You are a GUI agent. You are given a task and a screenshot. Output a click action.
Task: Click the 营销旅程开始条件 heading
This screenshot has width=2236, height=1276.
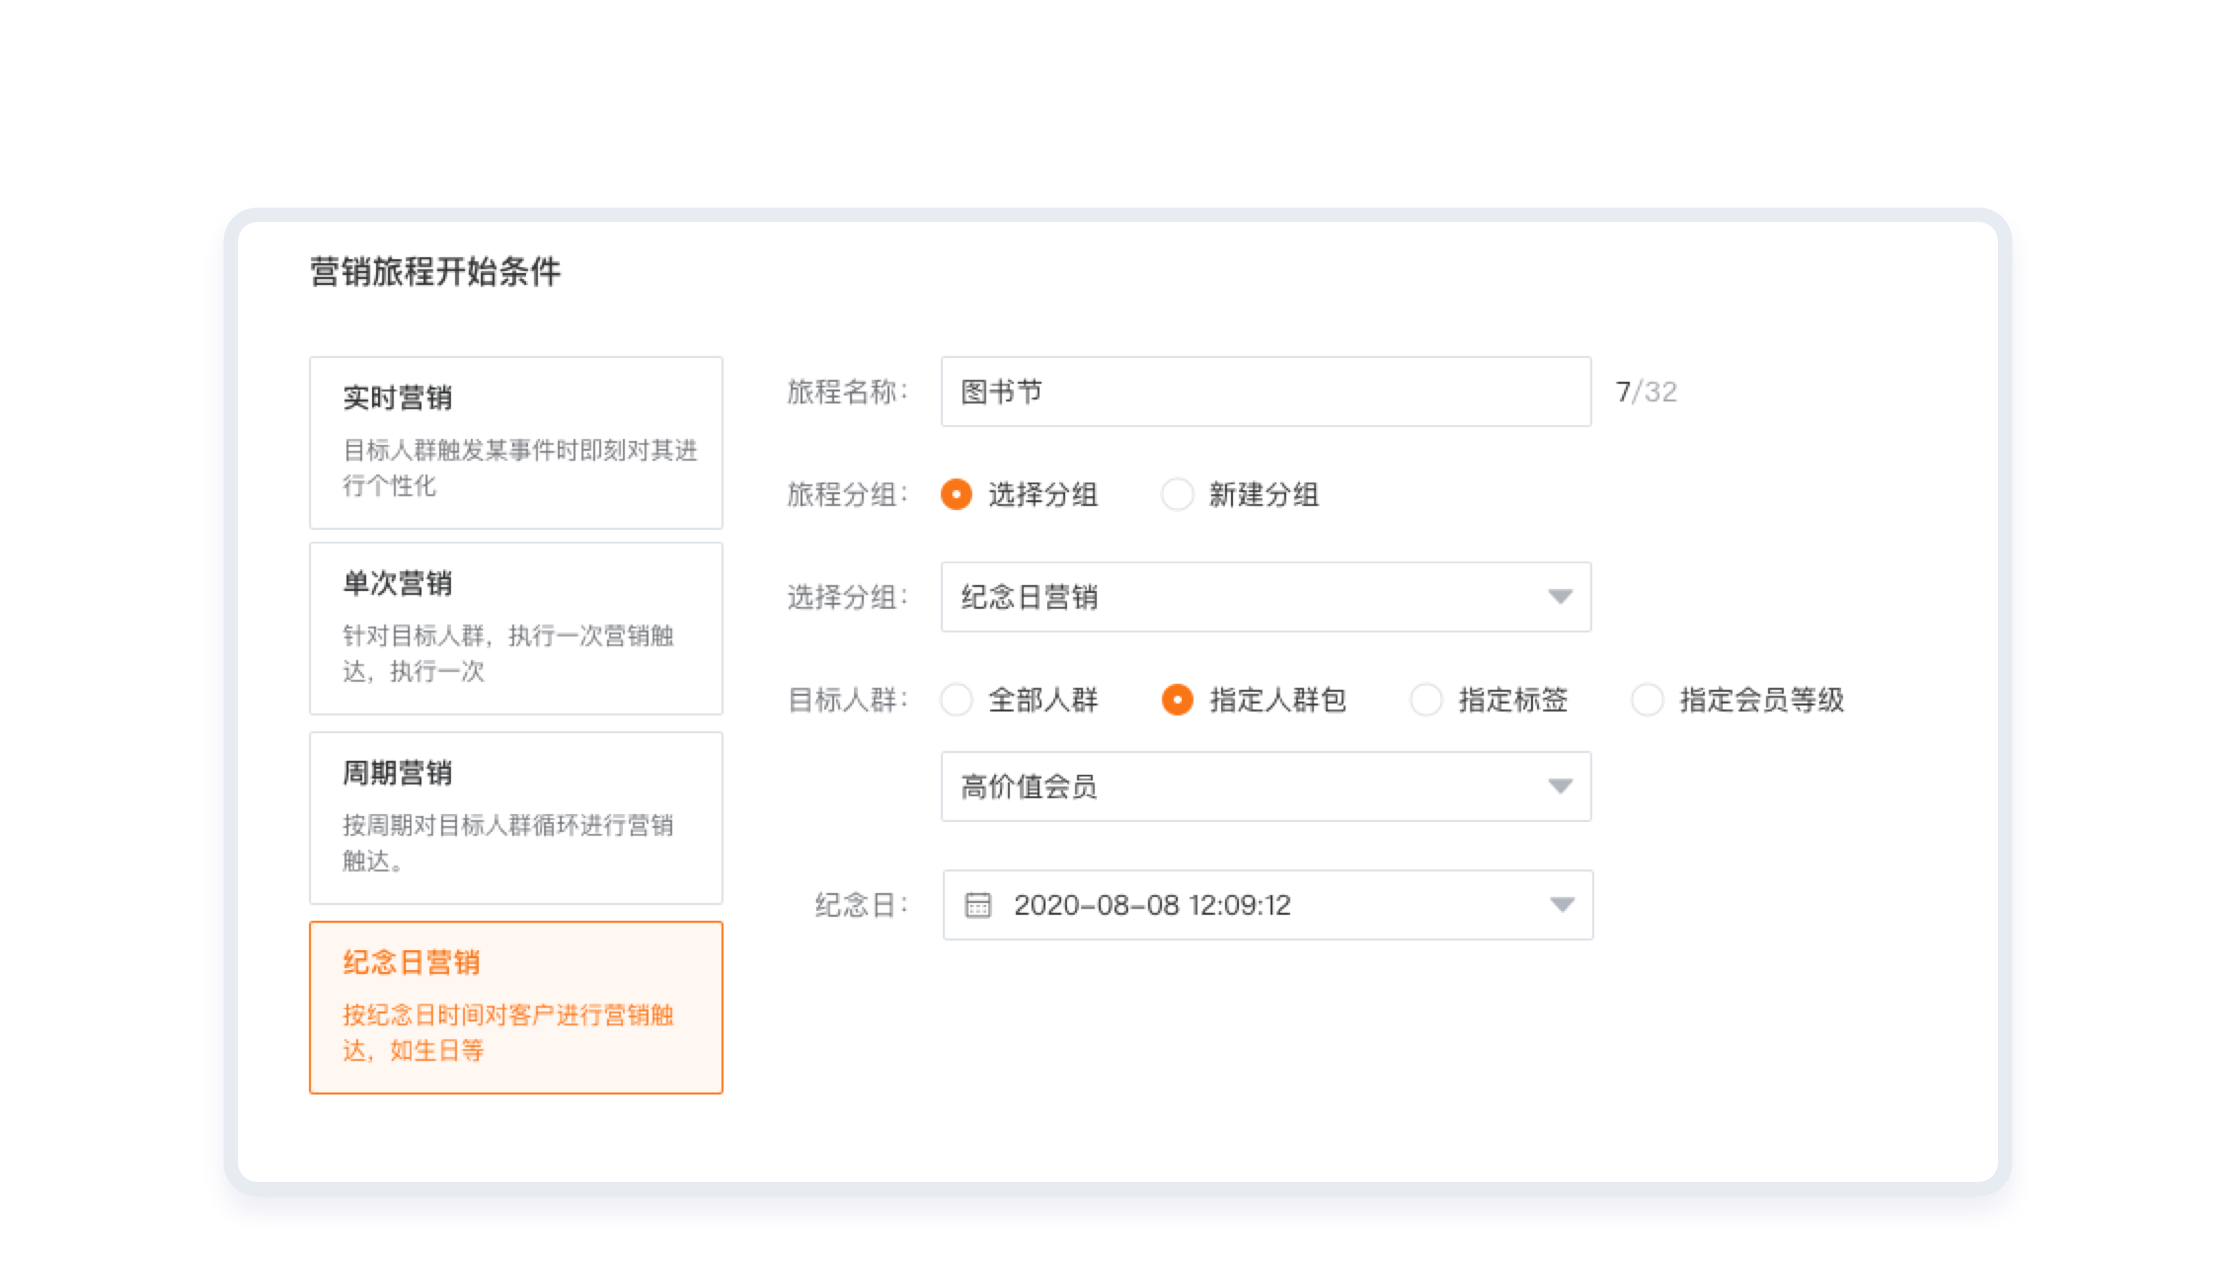[x=435, y=272]
